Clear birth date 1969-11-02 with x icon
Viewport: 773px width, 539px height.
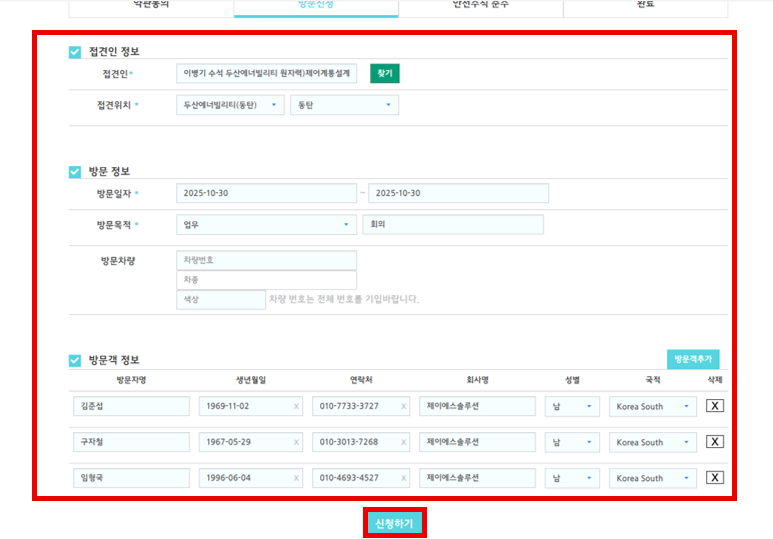pos(296,407)
